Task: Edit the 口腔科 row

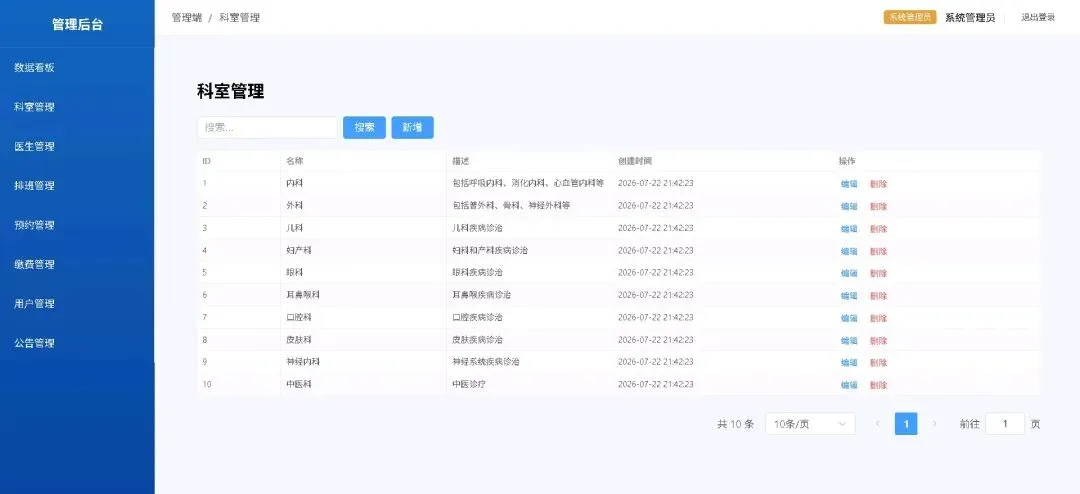Action: (849, 318)
